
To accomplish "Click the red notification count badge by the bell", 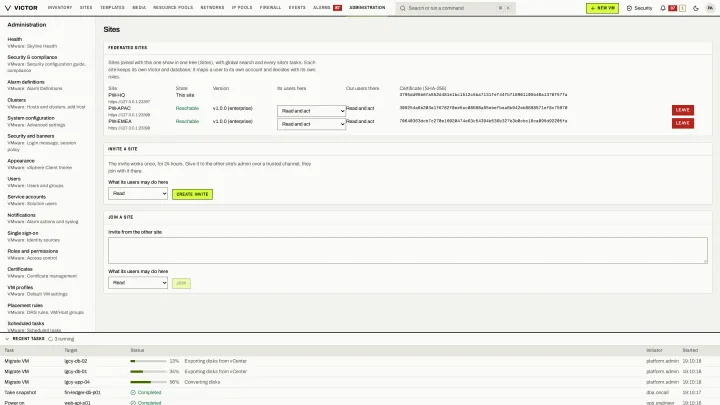I will [x=673, y=8].
